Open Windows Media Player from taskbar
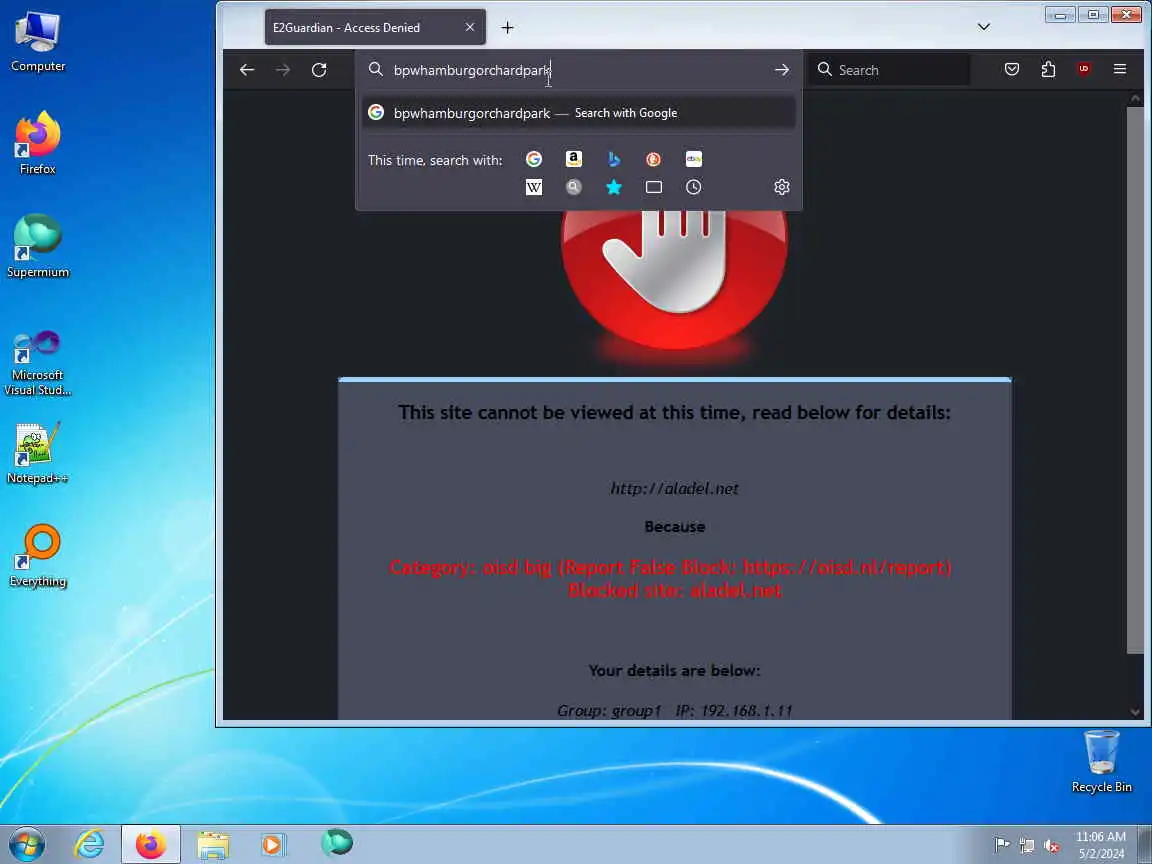The width and height of the screenshot is (1152, 864). tap(273, 845)
